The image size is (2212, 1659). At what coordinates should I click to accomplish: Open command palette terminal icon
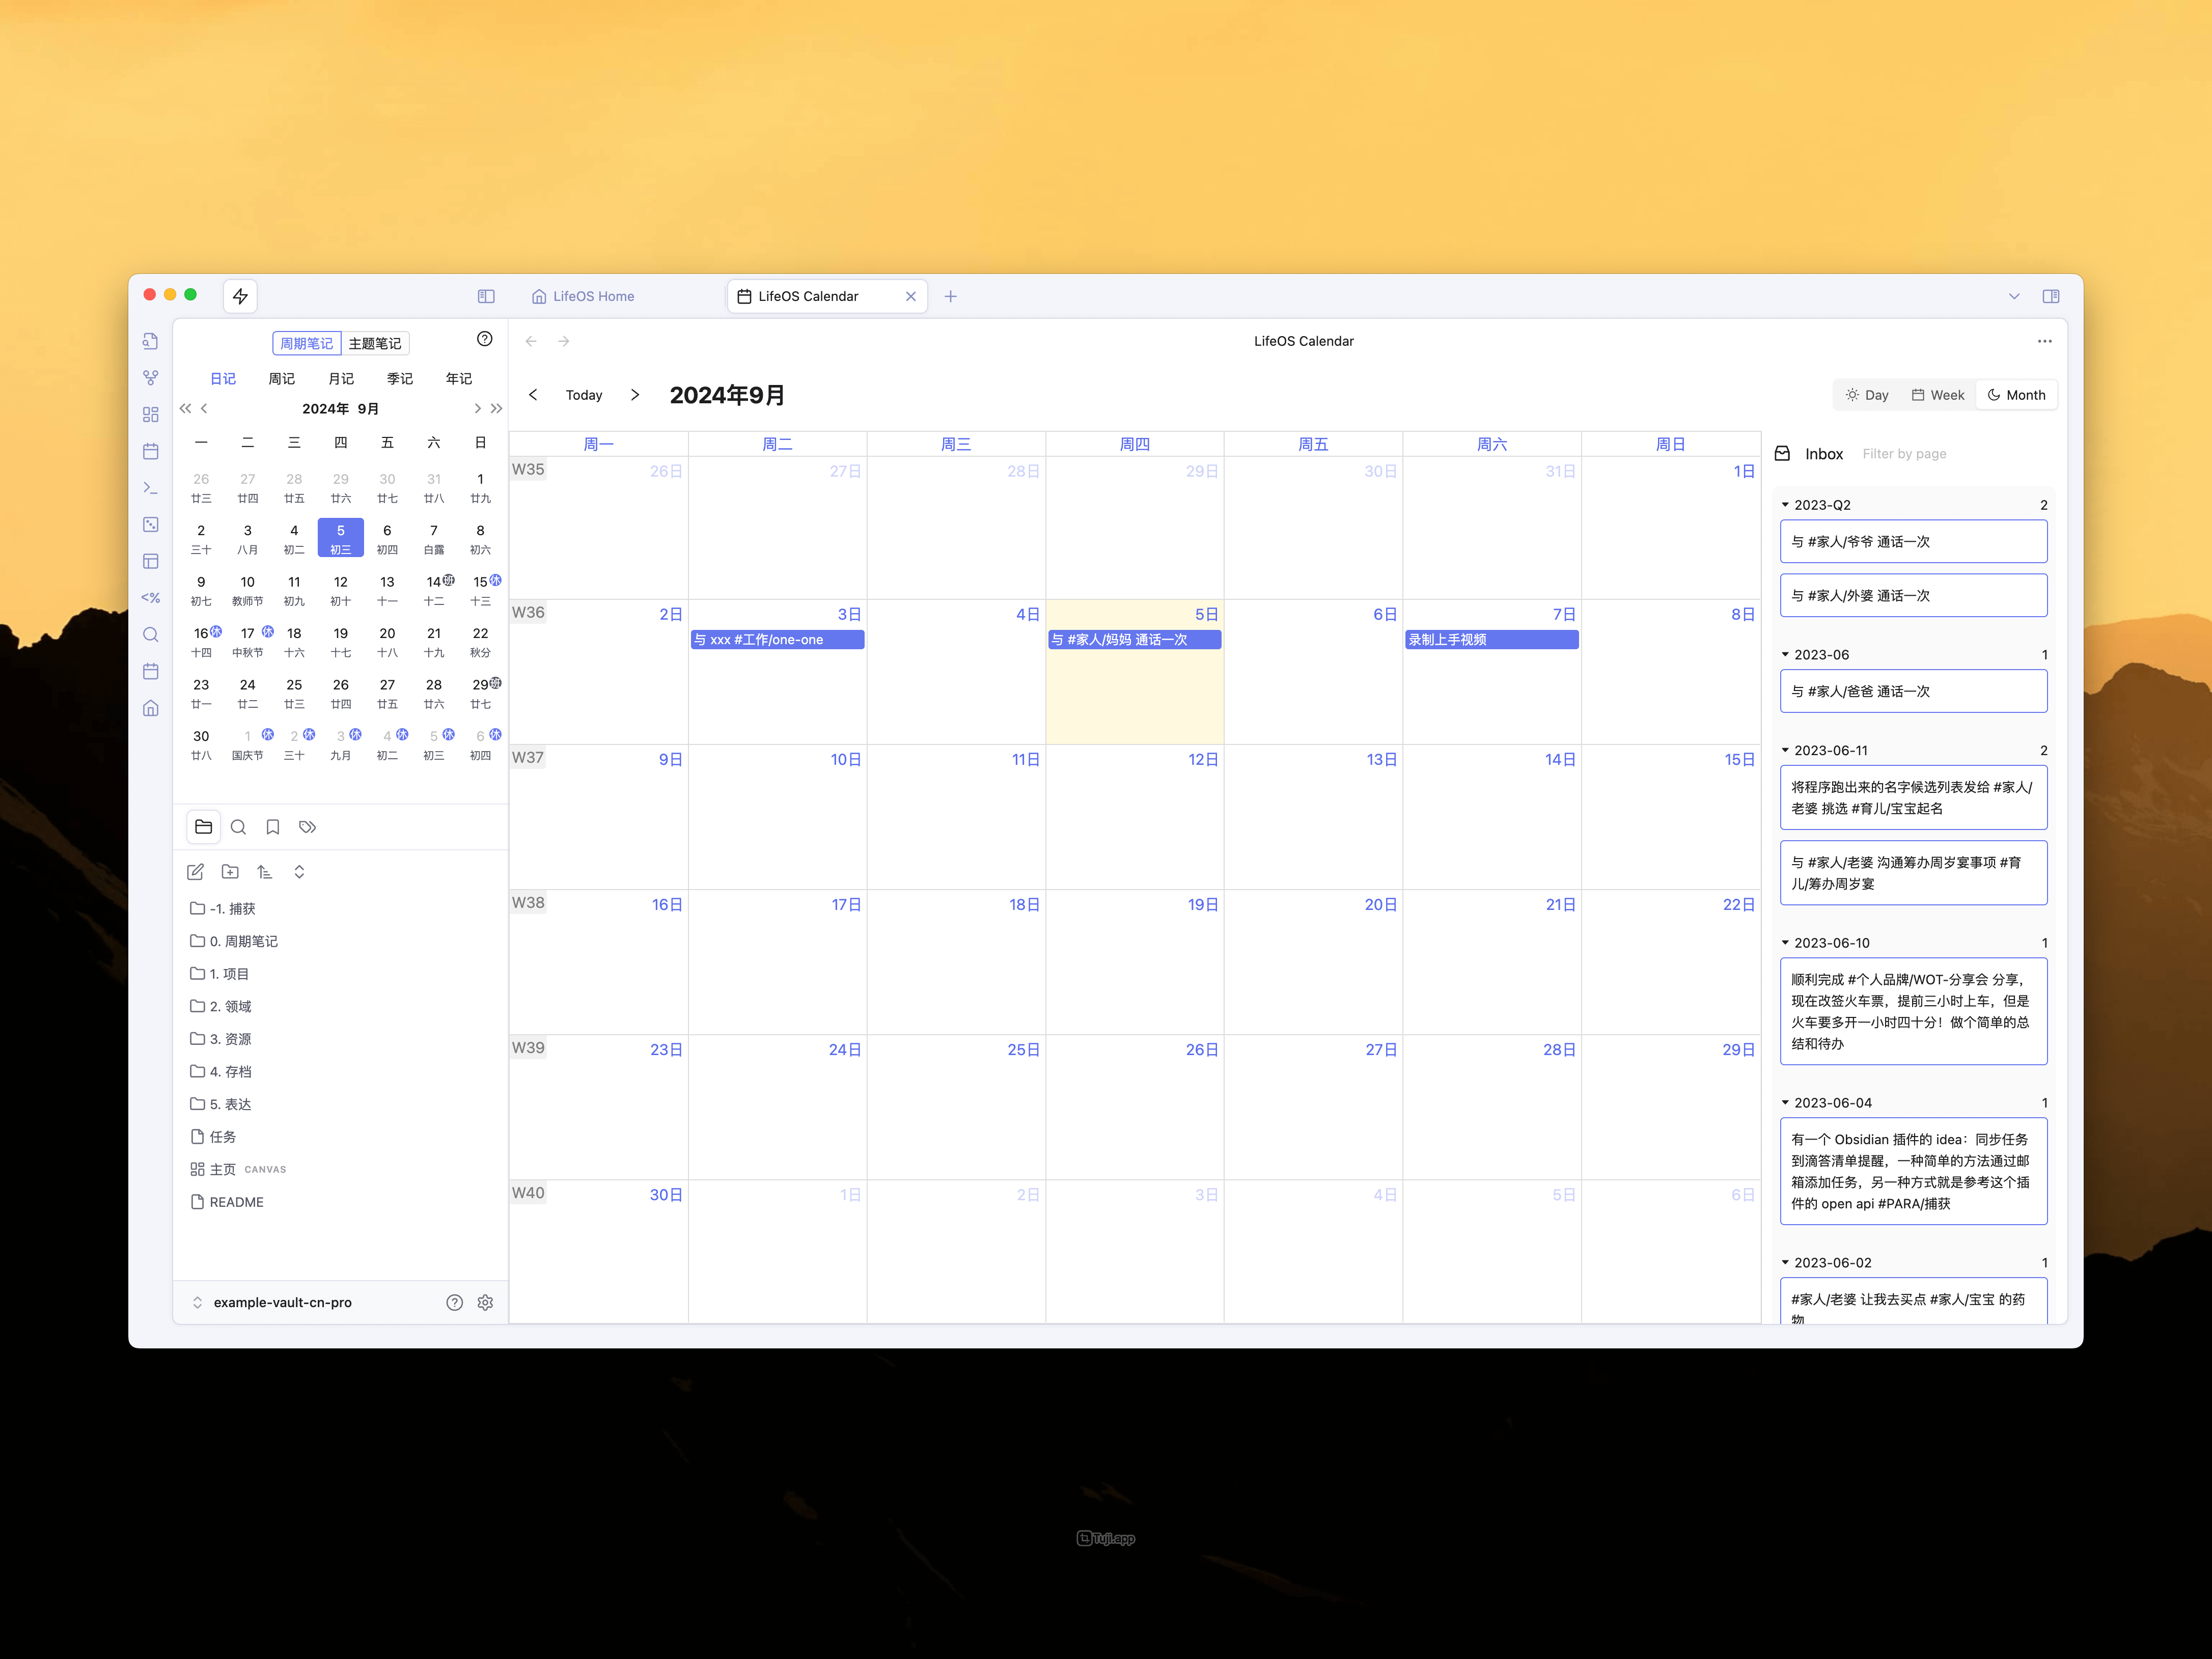click(150, 488)
